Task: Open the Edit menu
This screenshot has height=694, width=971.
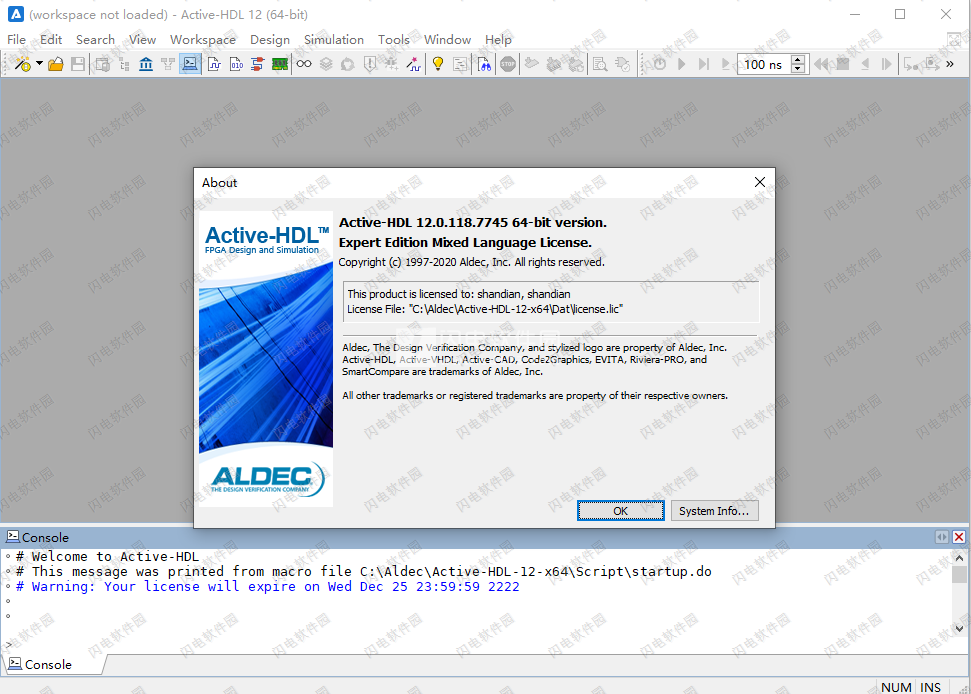Action: (51, 40)
